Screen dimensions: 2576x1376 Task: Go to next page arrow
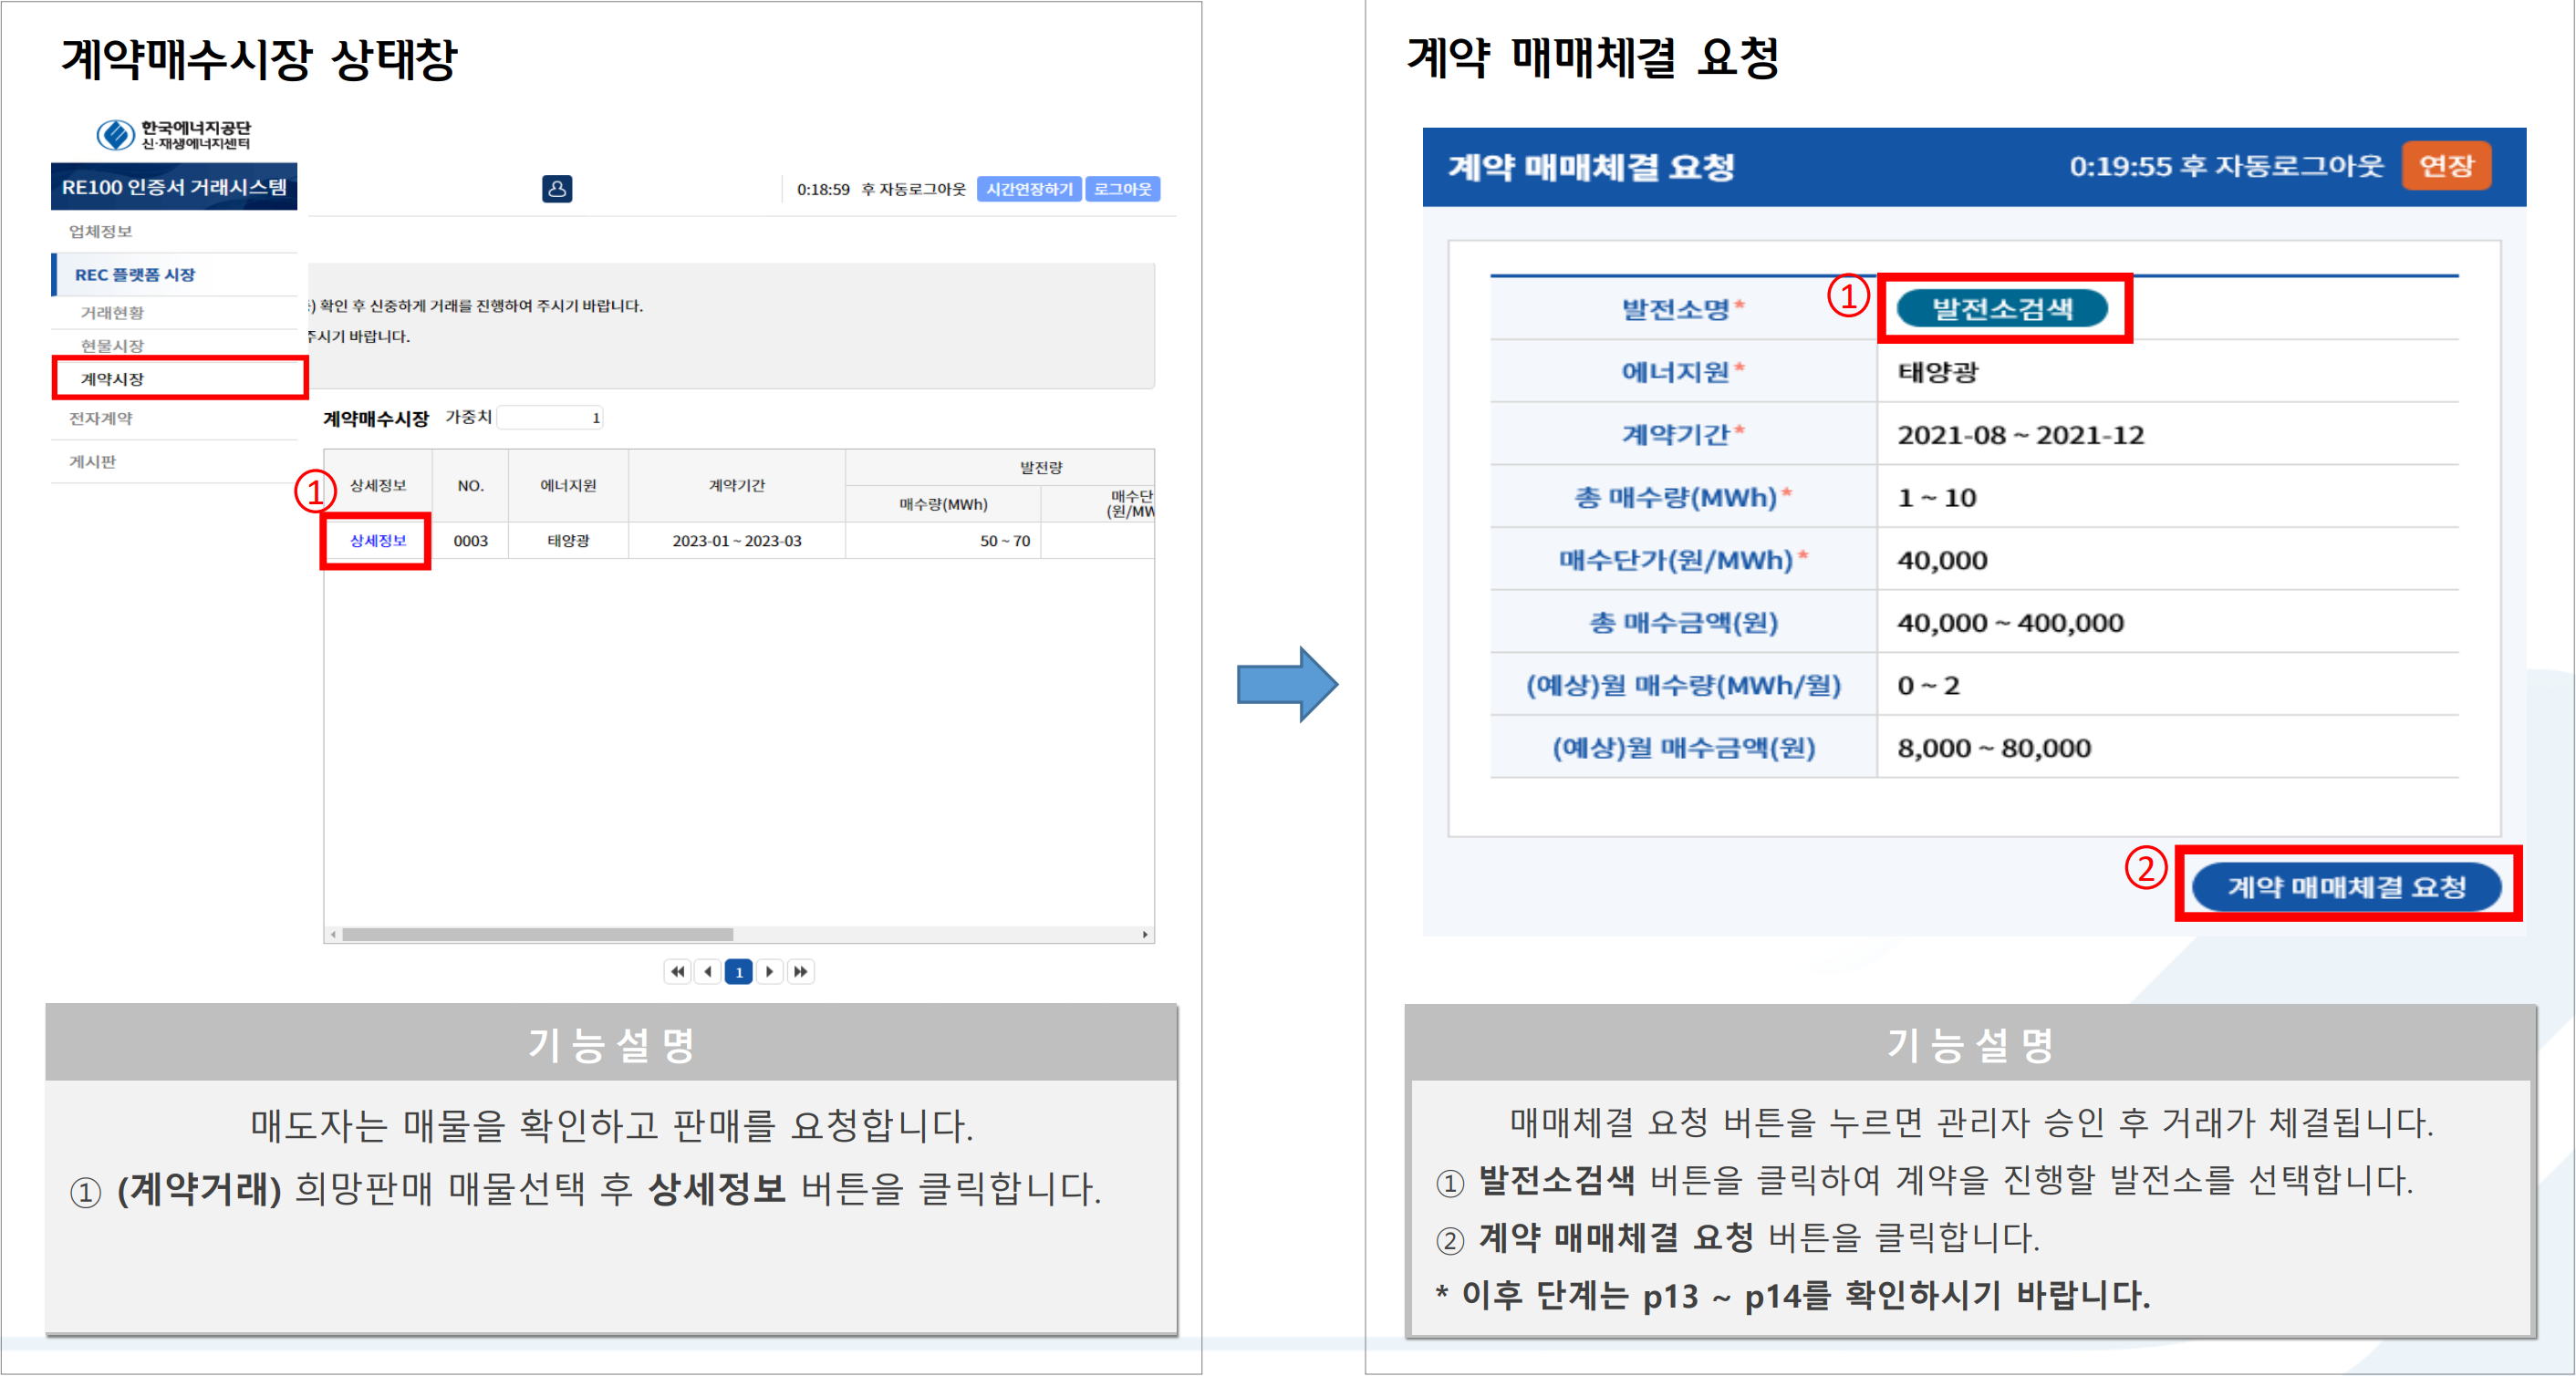point(769,971)
